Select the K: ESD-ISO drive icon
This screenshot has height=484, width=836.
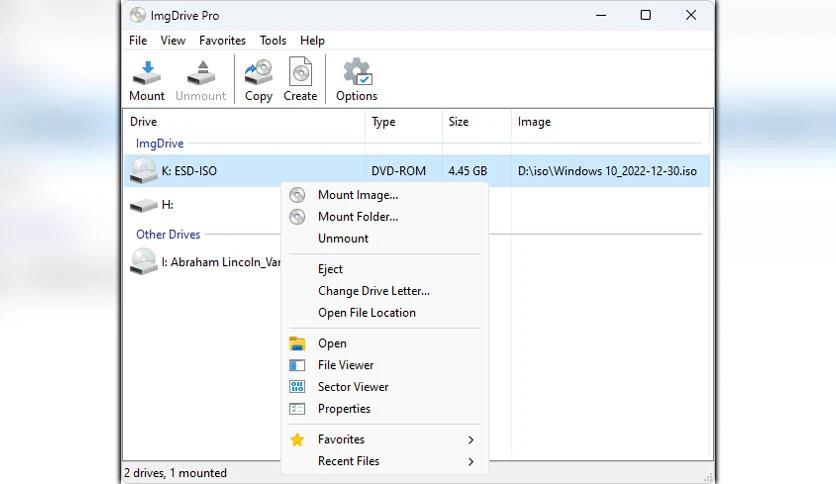[144, 171]
